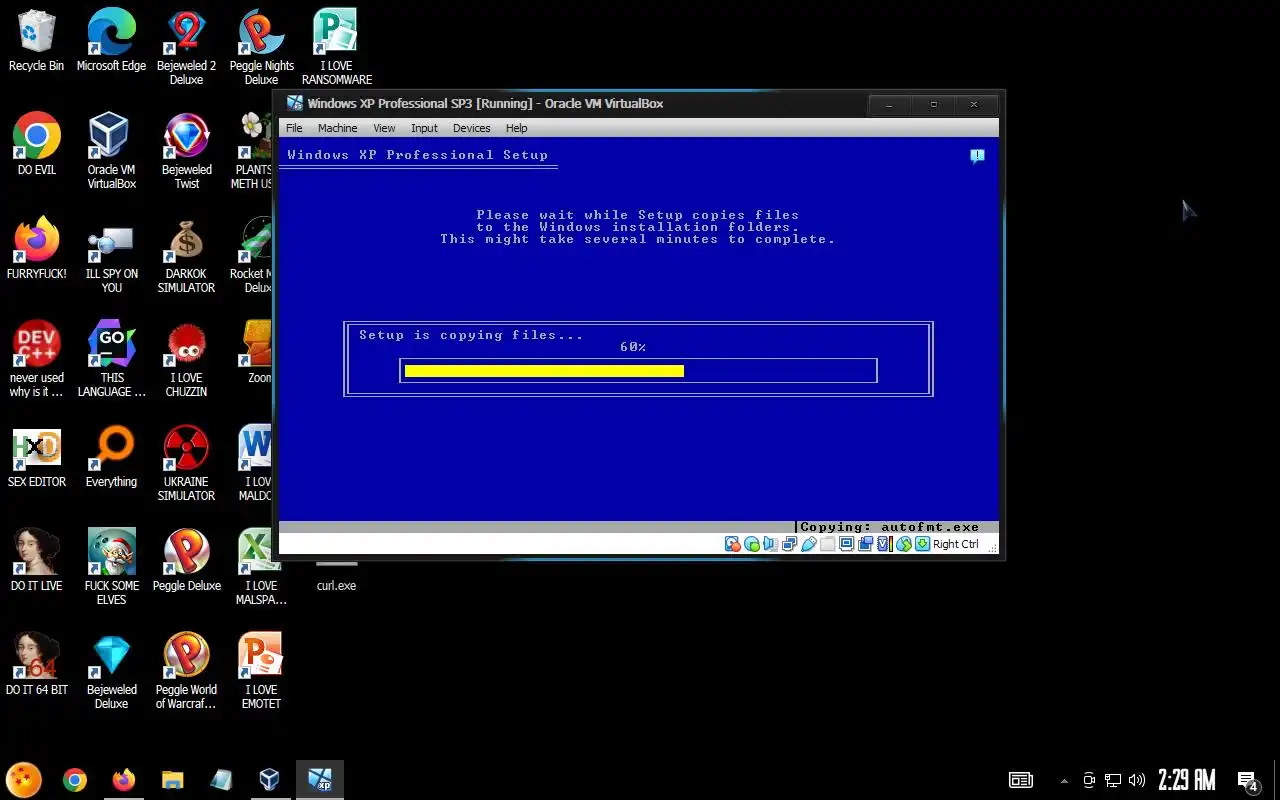Screen dimensions: 1280x800
Task: Open the File menu in VirtualBox
Action: tap(294, 128)
